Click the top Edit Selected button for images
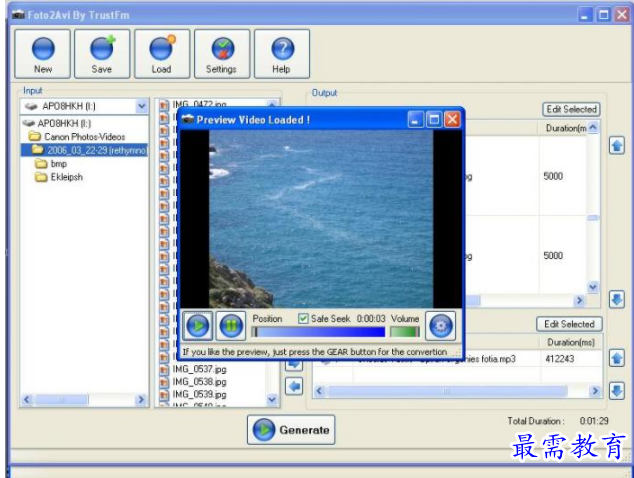 pyautogui.click(x=571, y=109)
